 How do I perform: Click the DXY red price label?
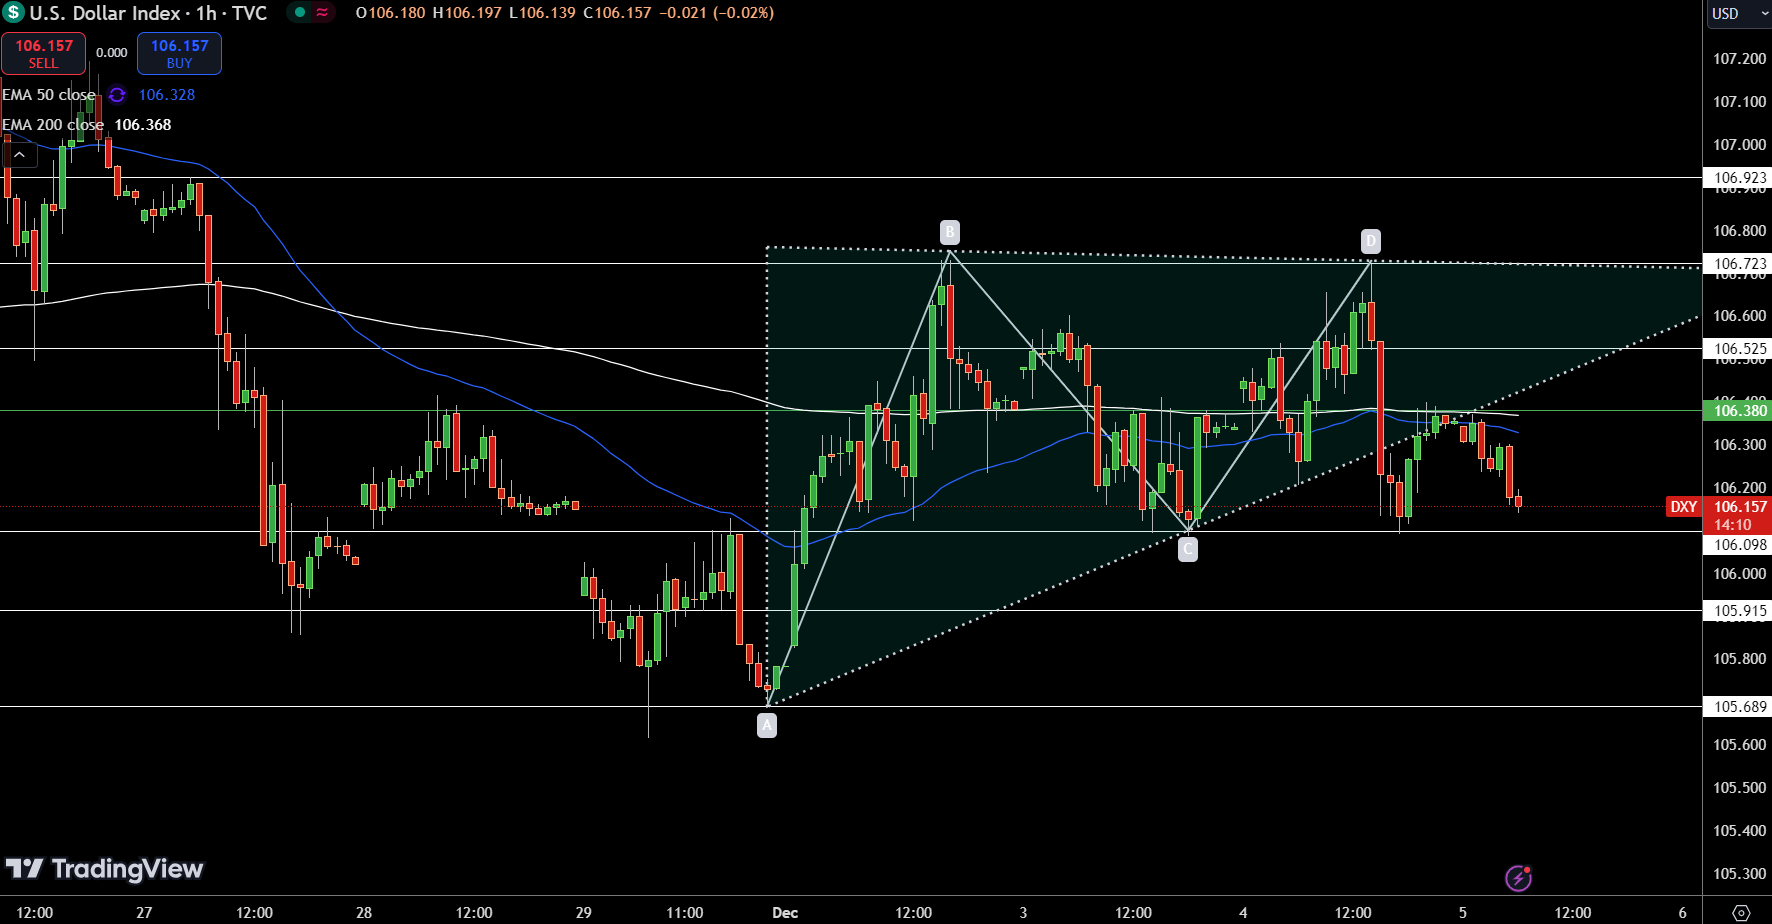tap(1684, 507)
